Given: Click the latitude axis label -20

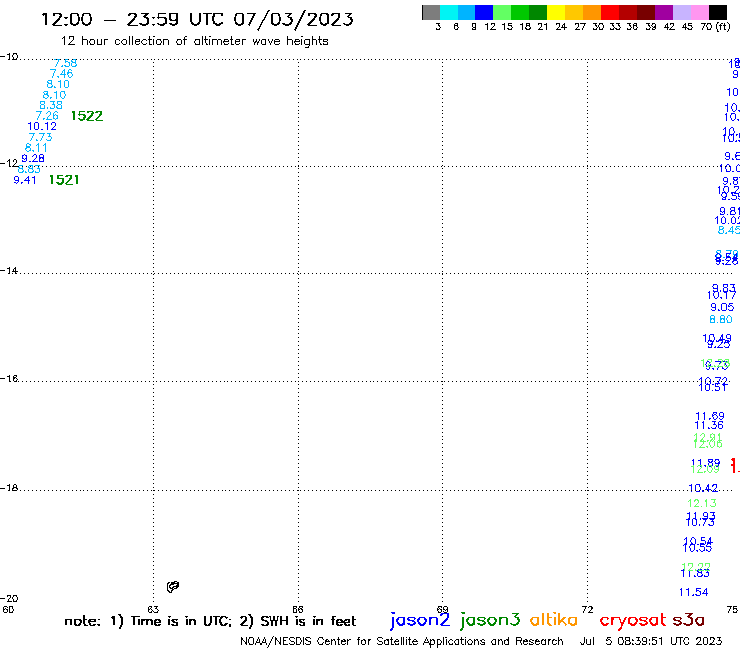Looking at the screenshot, I should tap(9, 599).
